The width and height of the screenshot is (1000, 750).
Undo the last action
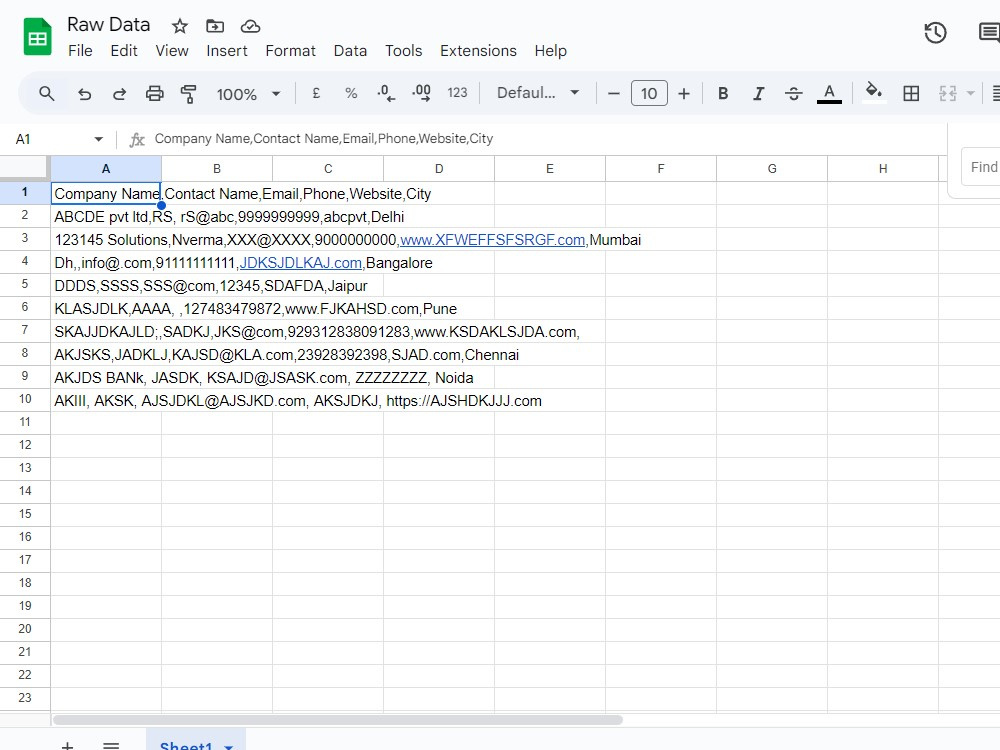[84, 94]
